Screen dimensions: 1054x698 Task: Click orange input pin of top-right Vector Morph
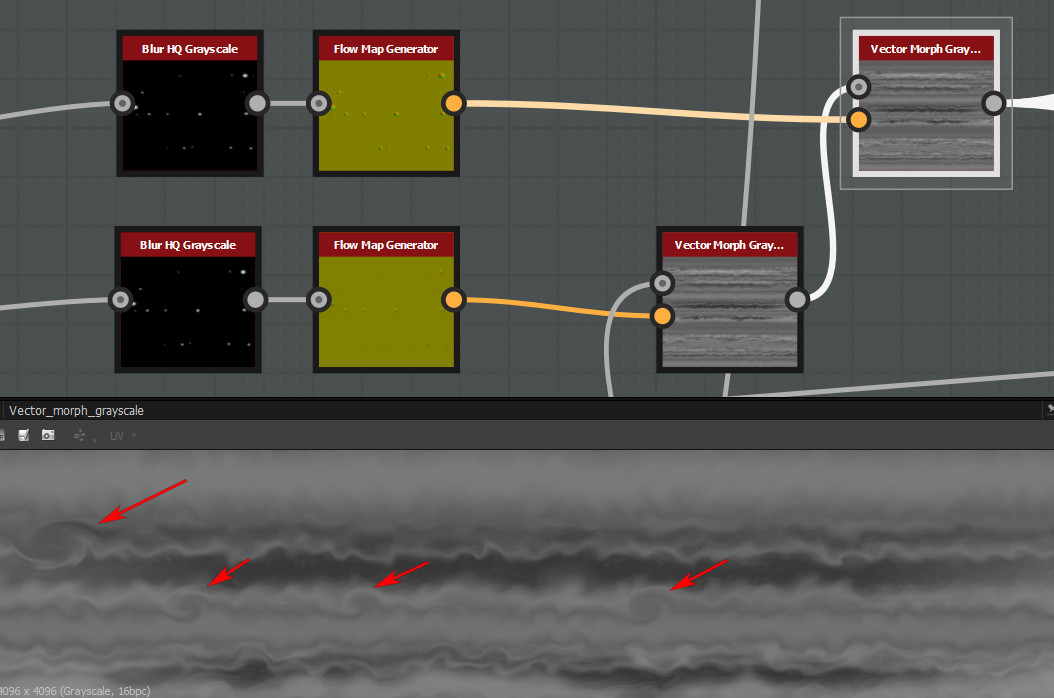point(858,120)
